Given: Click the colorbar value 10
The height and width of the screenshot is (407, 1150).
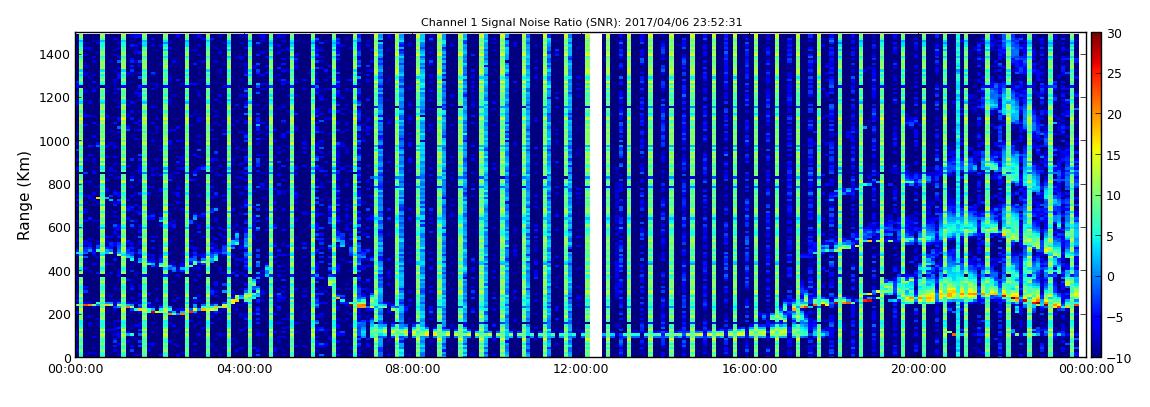Looking at the screenshot, I should pos(1115,195).
